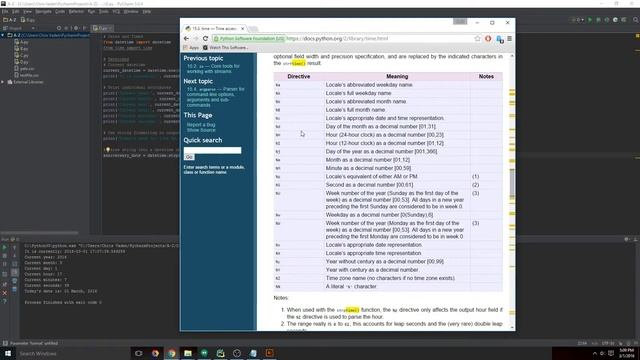Click red close X in Run panel

pos(4,293)
